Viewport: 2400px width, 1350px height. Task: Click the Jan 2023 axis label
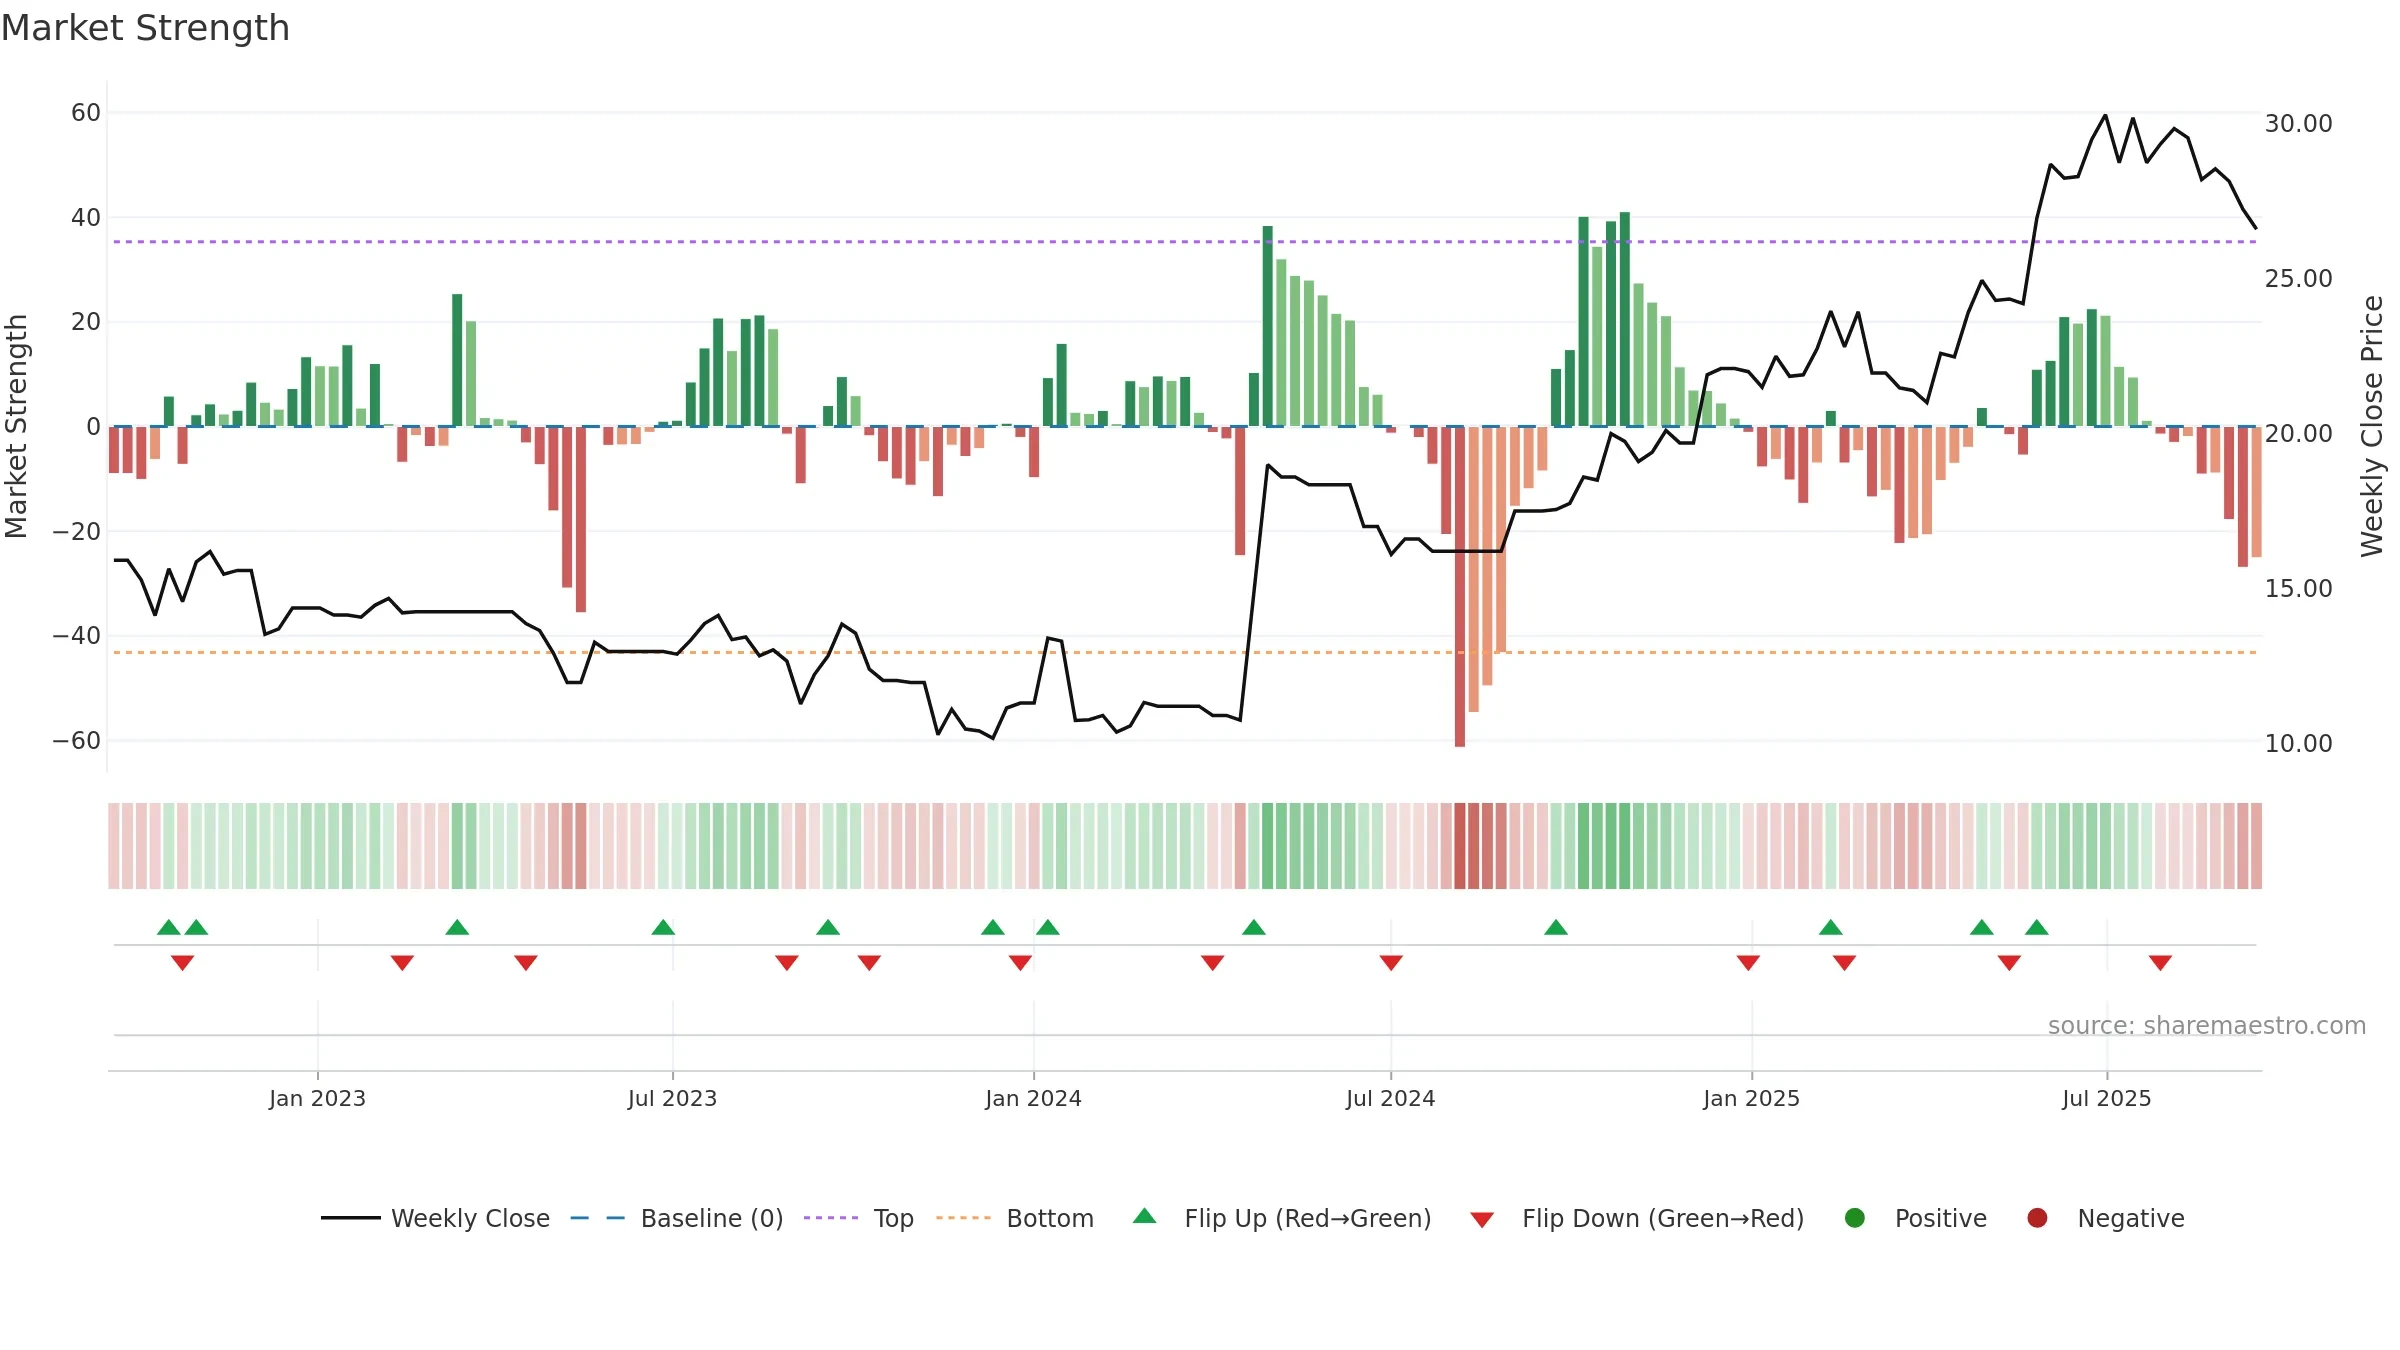click(317, 1098)
